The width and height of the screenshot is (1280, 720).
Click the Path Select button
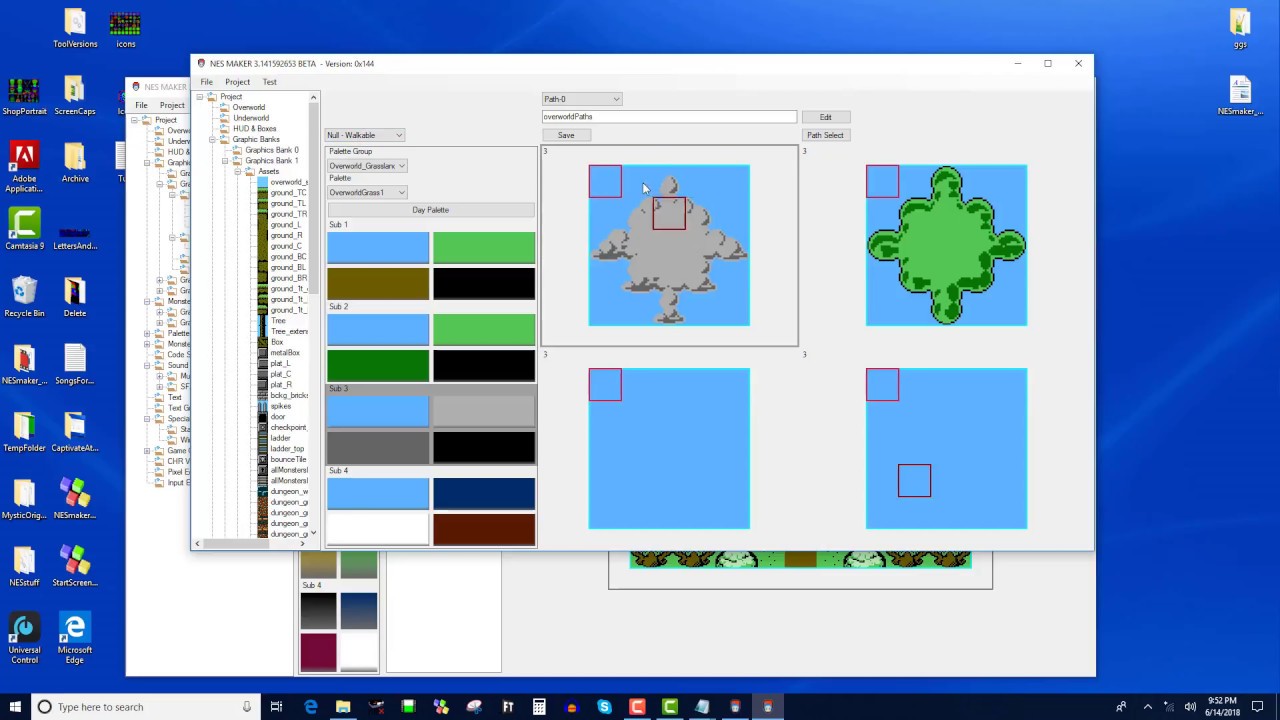tap(826, 135)
